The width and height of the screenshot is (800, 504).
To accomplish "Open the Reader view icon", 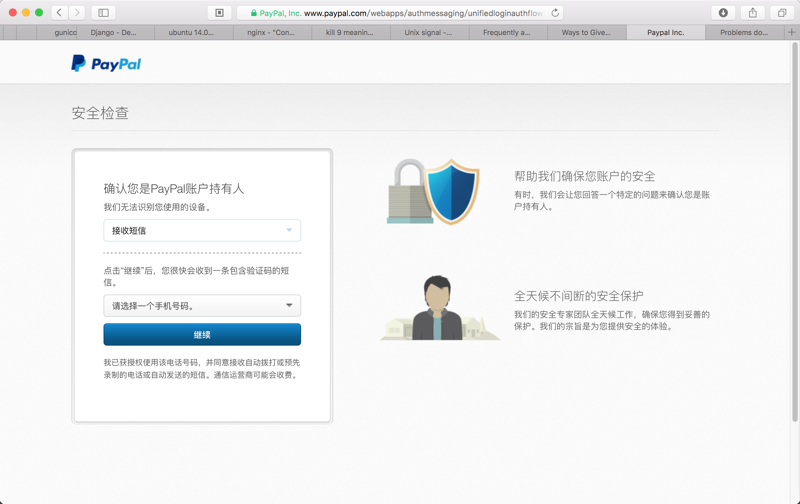I will click(x=219, y=13).
